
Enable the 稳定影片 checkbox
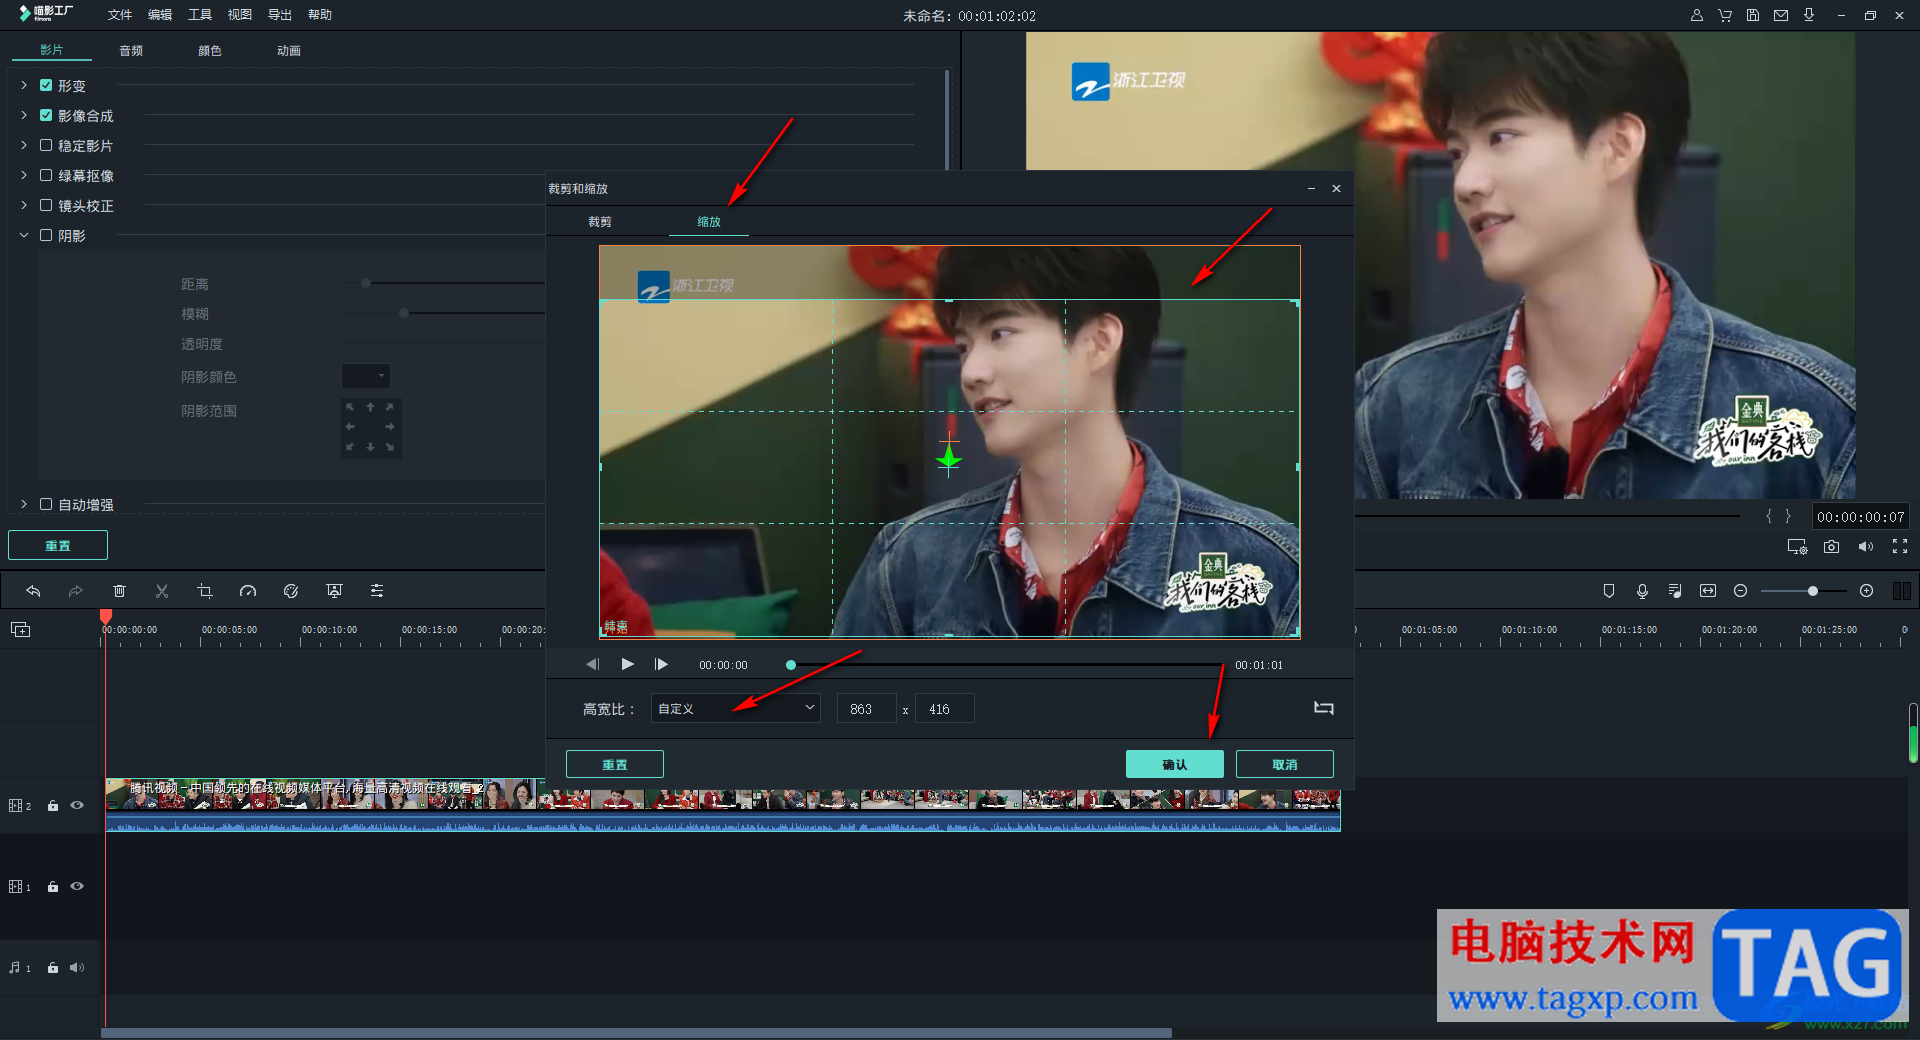pos(46,145)
